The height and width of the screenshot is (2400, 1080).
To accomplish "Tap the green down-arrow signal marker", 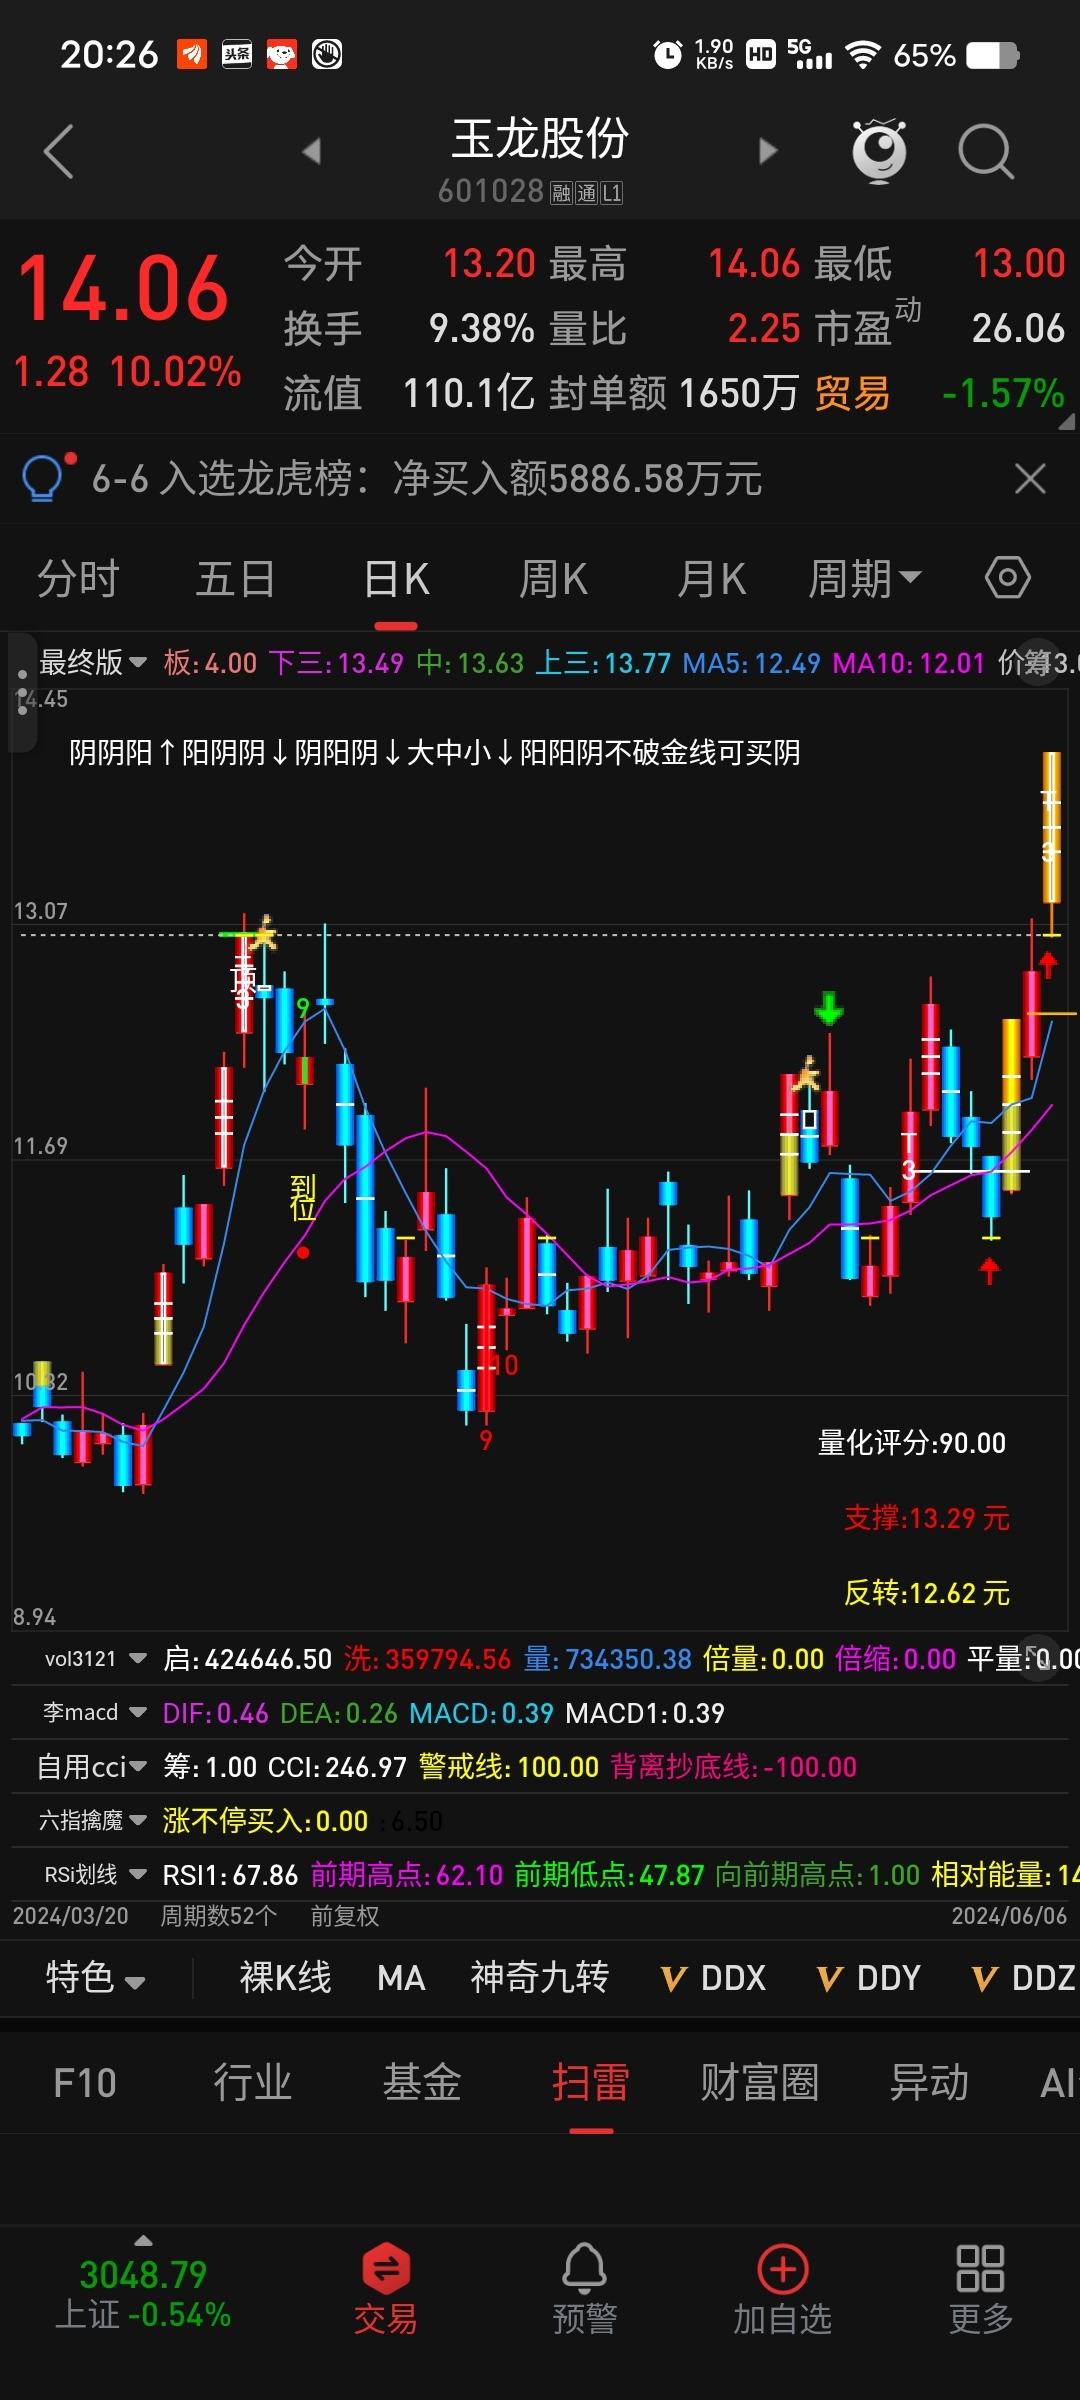I will pyautogui.click(x=828, y=1008).
